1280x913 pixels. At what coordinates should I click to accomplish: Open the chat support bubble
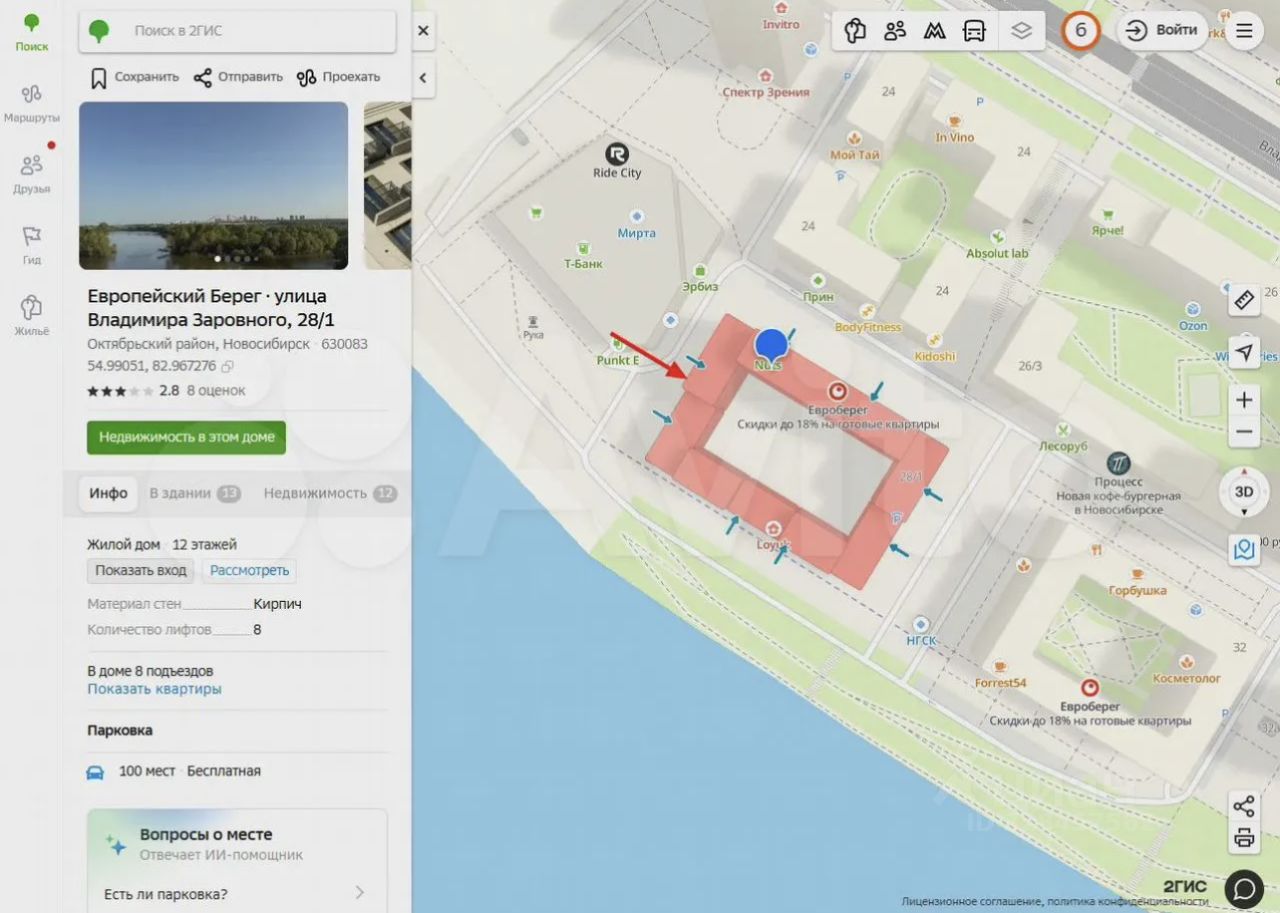(x=1244, y=887)
